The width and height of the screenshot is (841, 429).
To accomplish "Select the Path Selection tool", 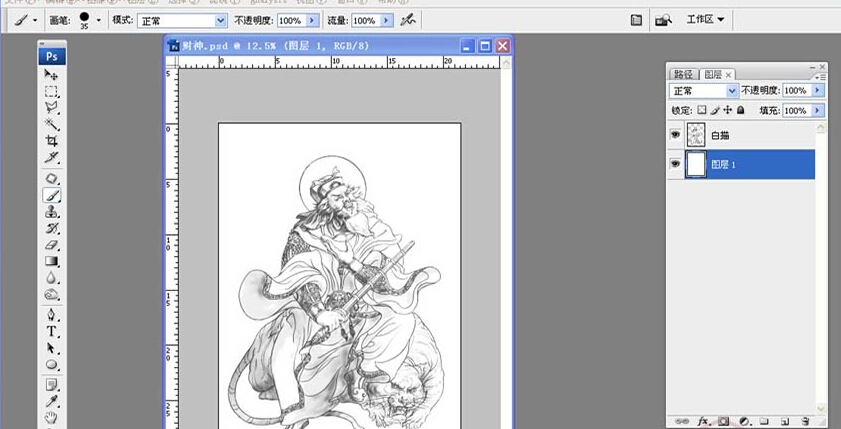I will 51,348.
